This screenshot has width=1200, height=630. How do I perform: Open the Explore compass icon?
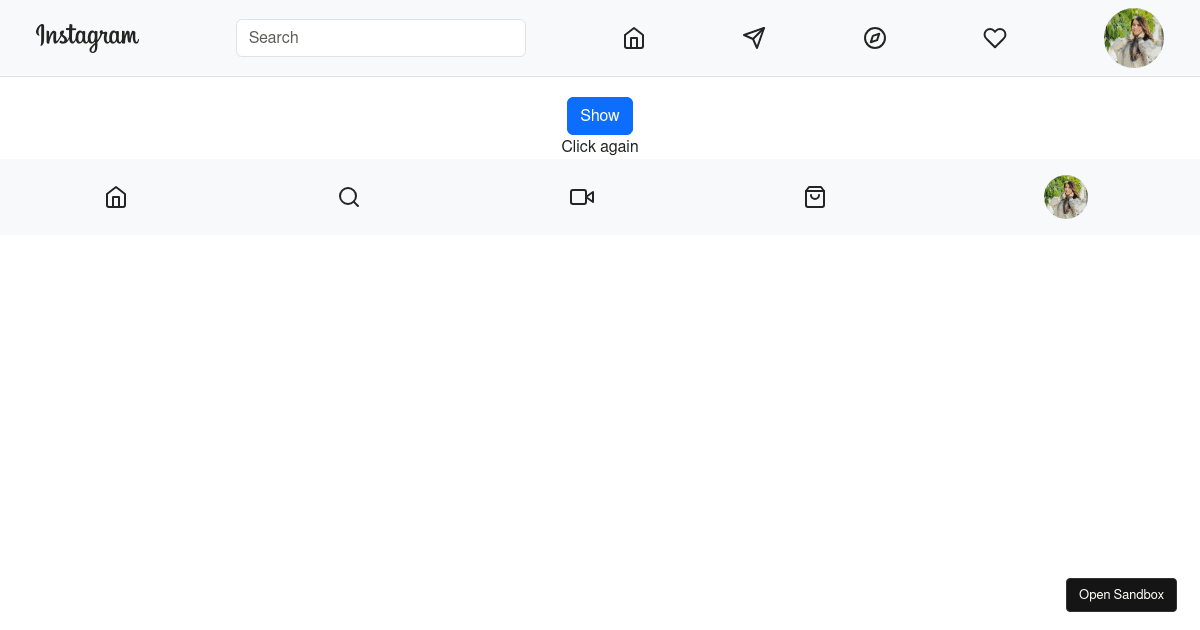click(x=875, y=38)
